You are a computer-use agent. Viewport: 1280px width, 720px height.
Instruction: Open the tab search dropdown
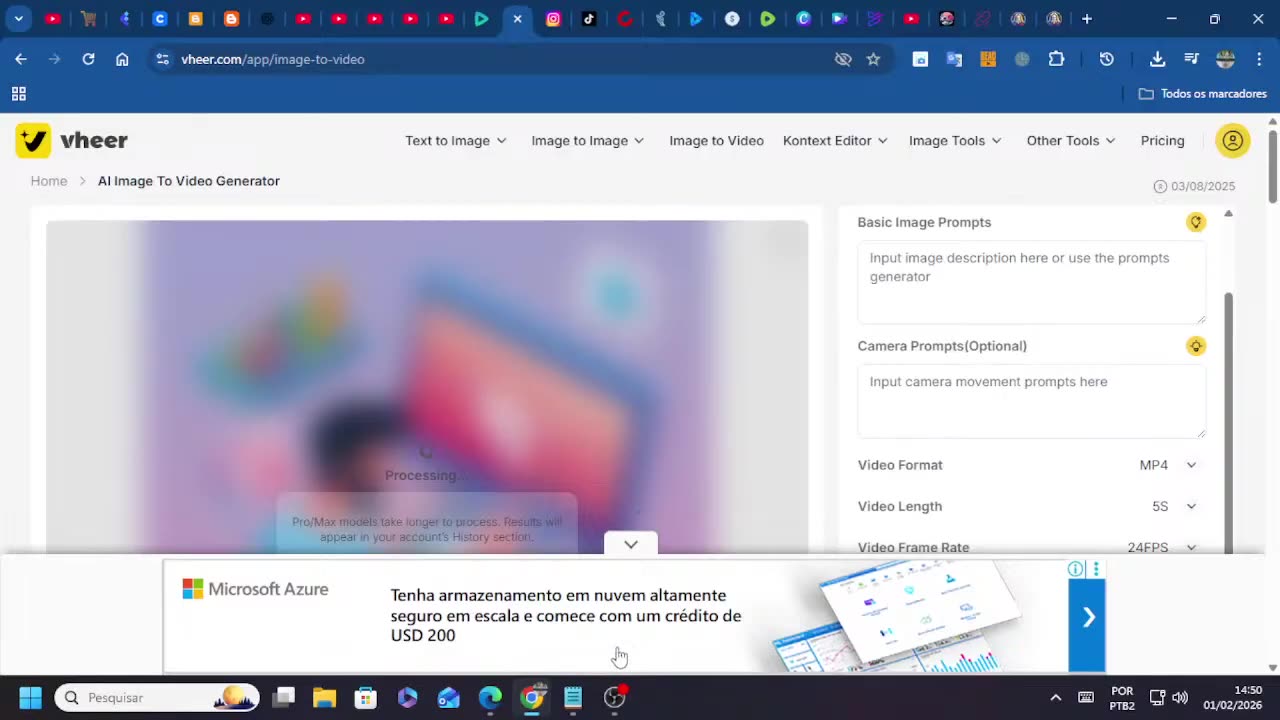click(18, 18)
